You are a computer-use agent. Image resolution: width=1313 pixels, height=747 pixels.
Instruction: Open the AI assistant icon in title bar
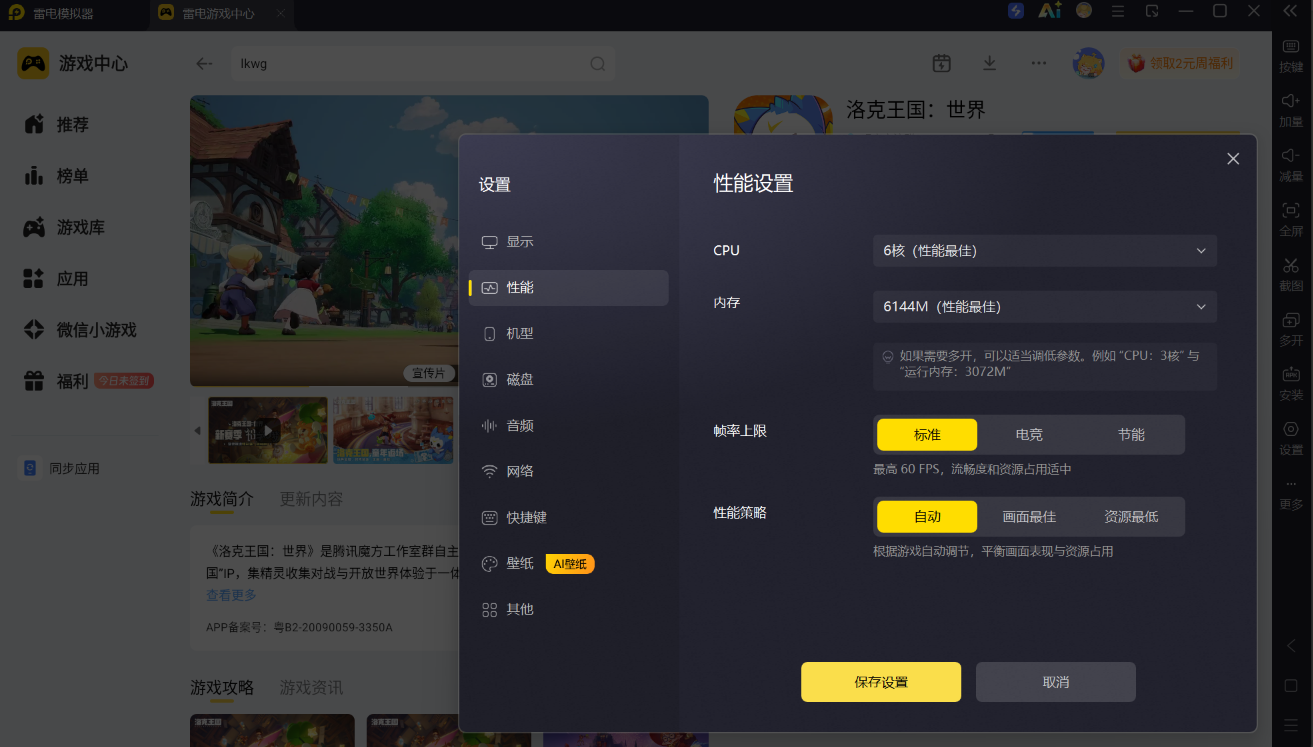pyautogui.click(x=1049, y=11)
